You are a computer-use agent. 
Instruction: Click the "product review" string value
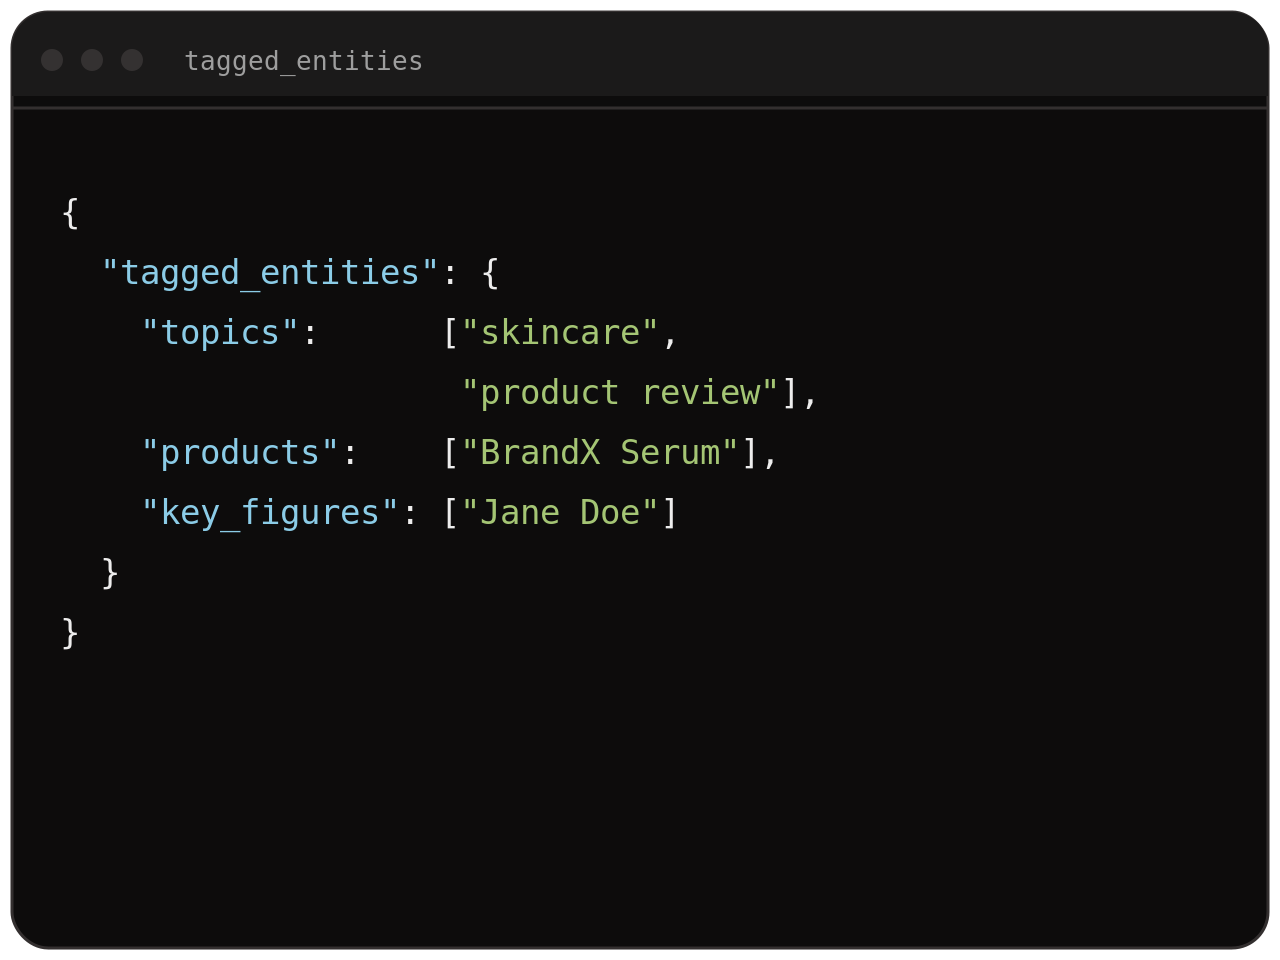(620, 393)
